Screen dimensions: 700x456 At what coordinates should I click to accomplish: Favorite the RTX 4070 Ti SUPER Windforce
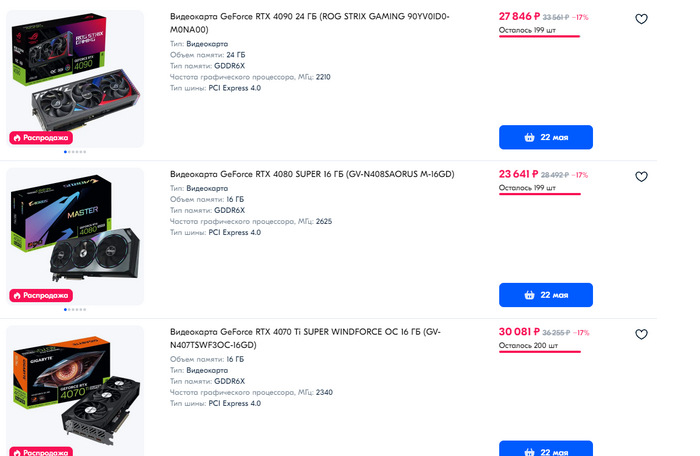(x=641, y=334)
